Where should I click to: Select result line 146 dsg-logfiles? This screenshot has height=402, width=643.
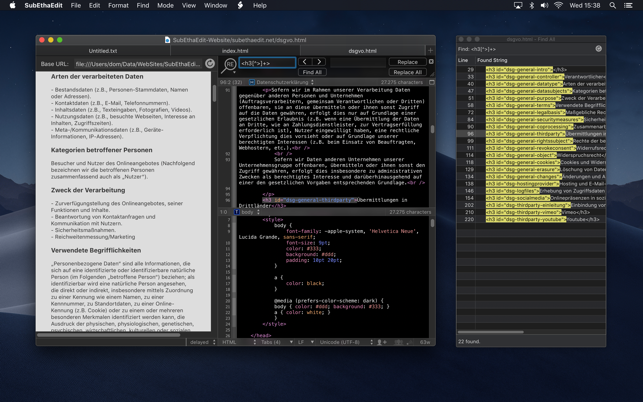click(531, 191)
